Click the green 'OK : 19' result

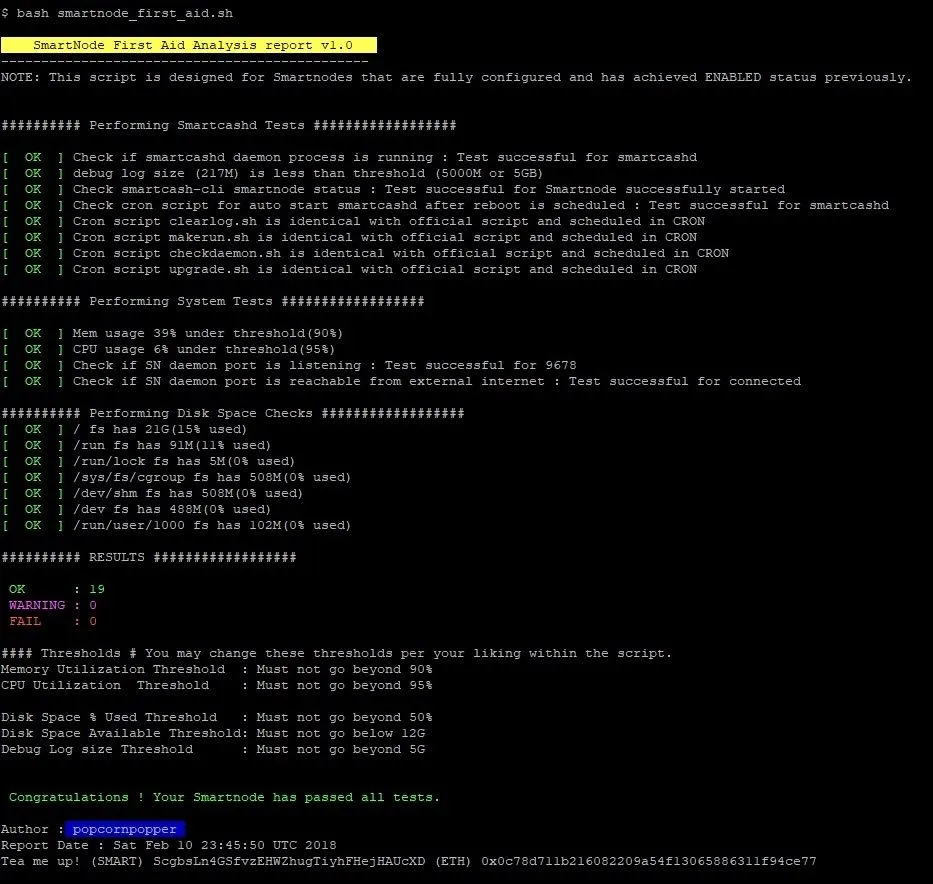point(57,590)
